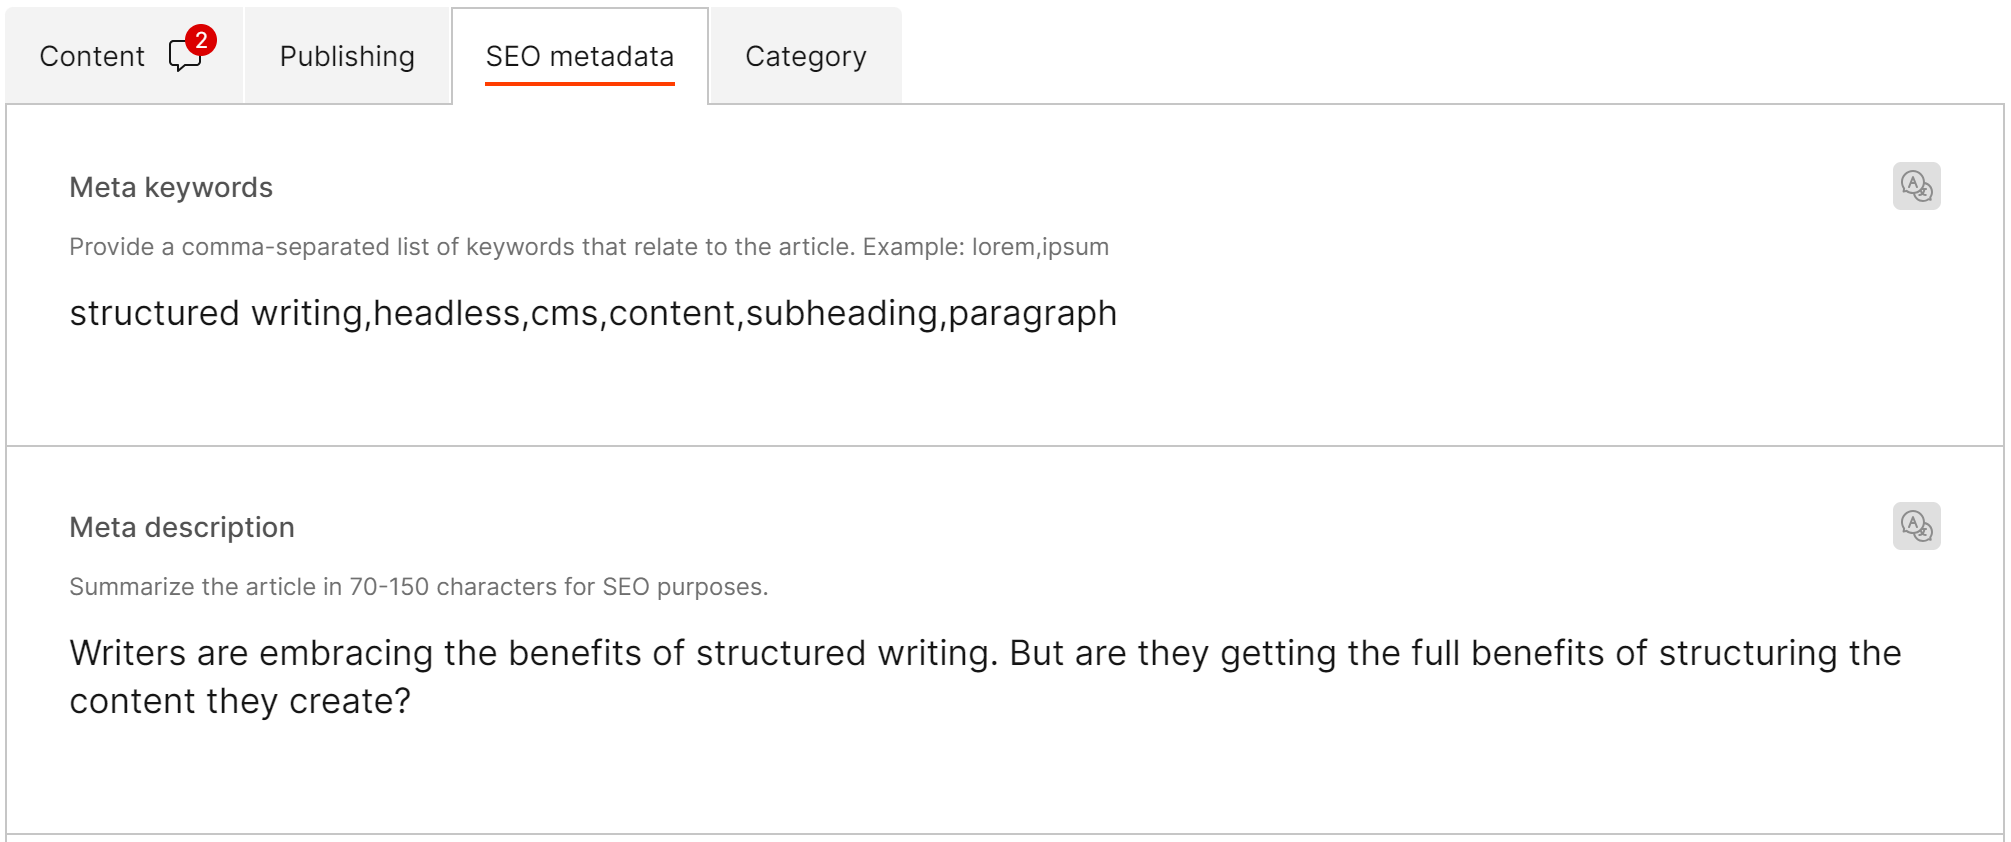
Task: Click the Meta description section heading
Action: click(x=181, y=527)
